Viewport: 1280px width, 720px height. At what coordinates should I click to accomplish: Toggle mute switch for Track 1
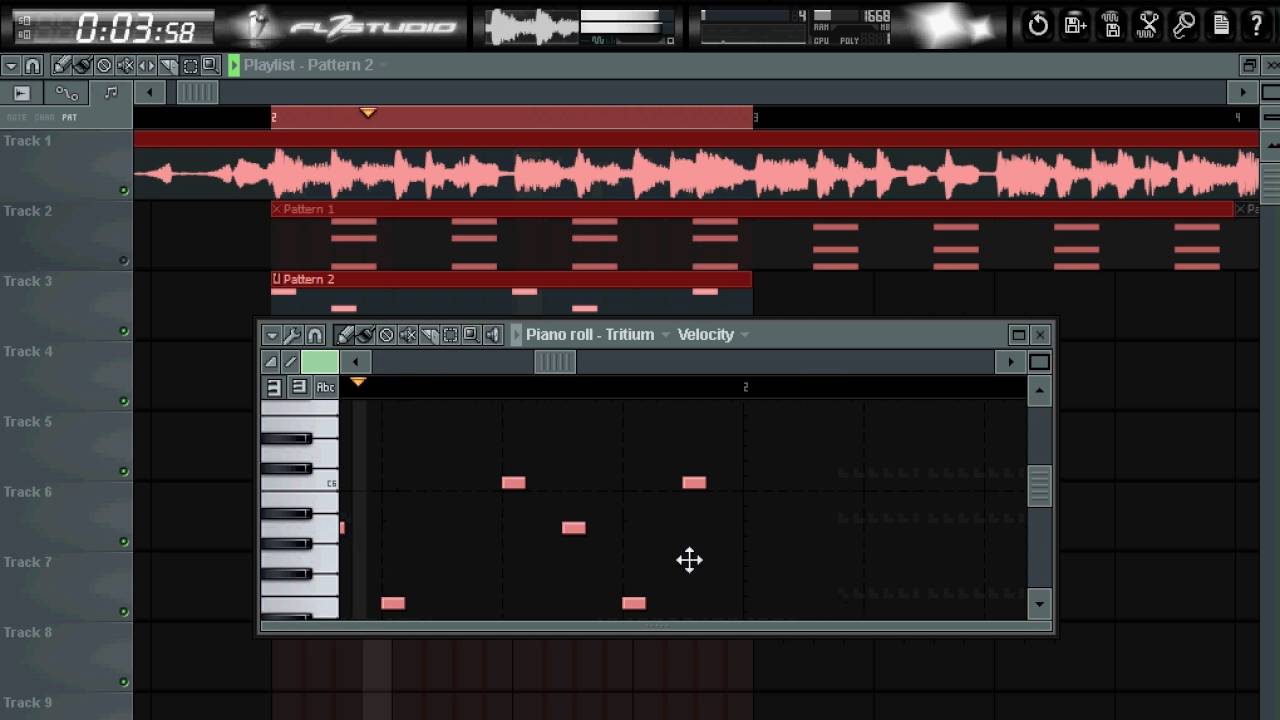pyautogui.click(x=124, y=190)
